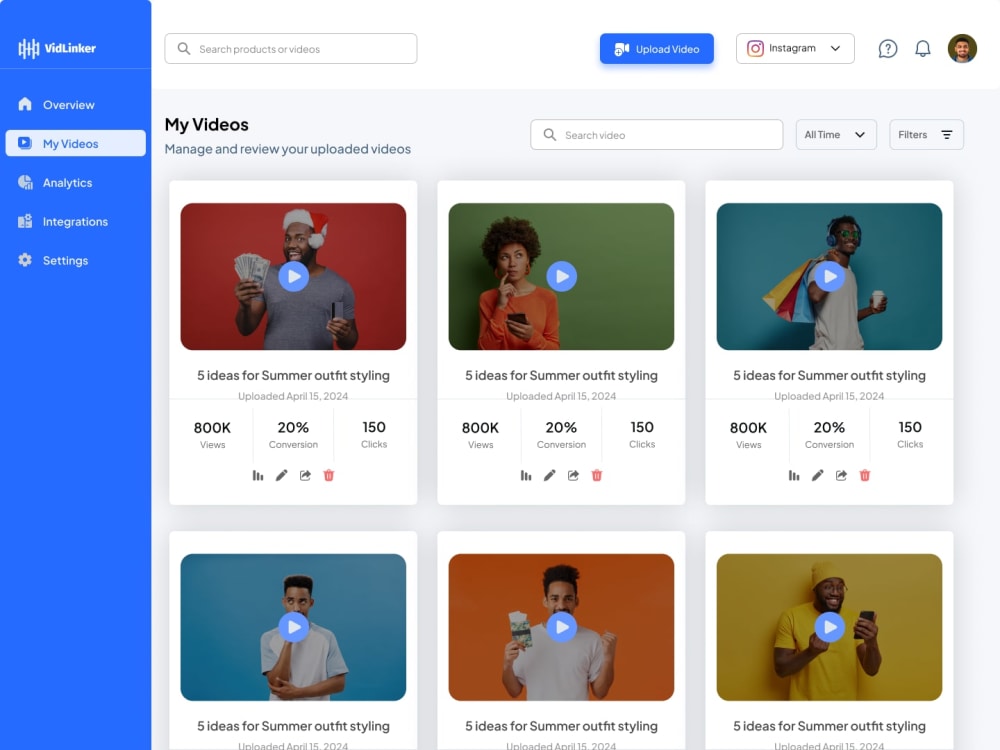Image resolution: width=1000 pixels, height=750 pixels.
Task: Open analytics chart icon on shopping bags video
Action: 794,476
